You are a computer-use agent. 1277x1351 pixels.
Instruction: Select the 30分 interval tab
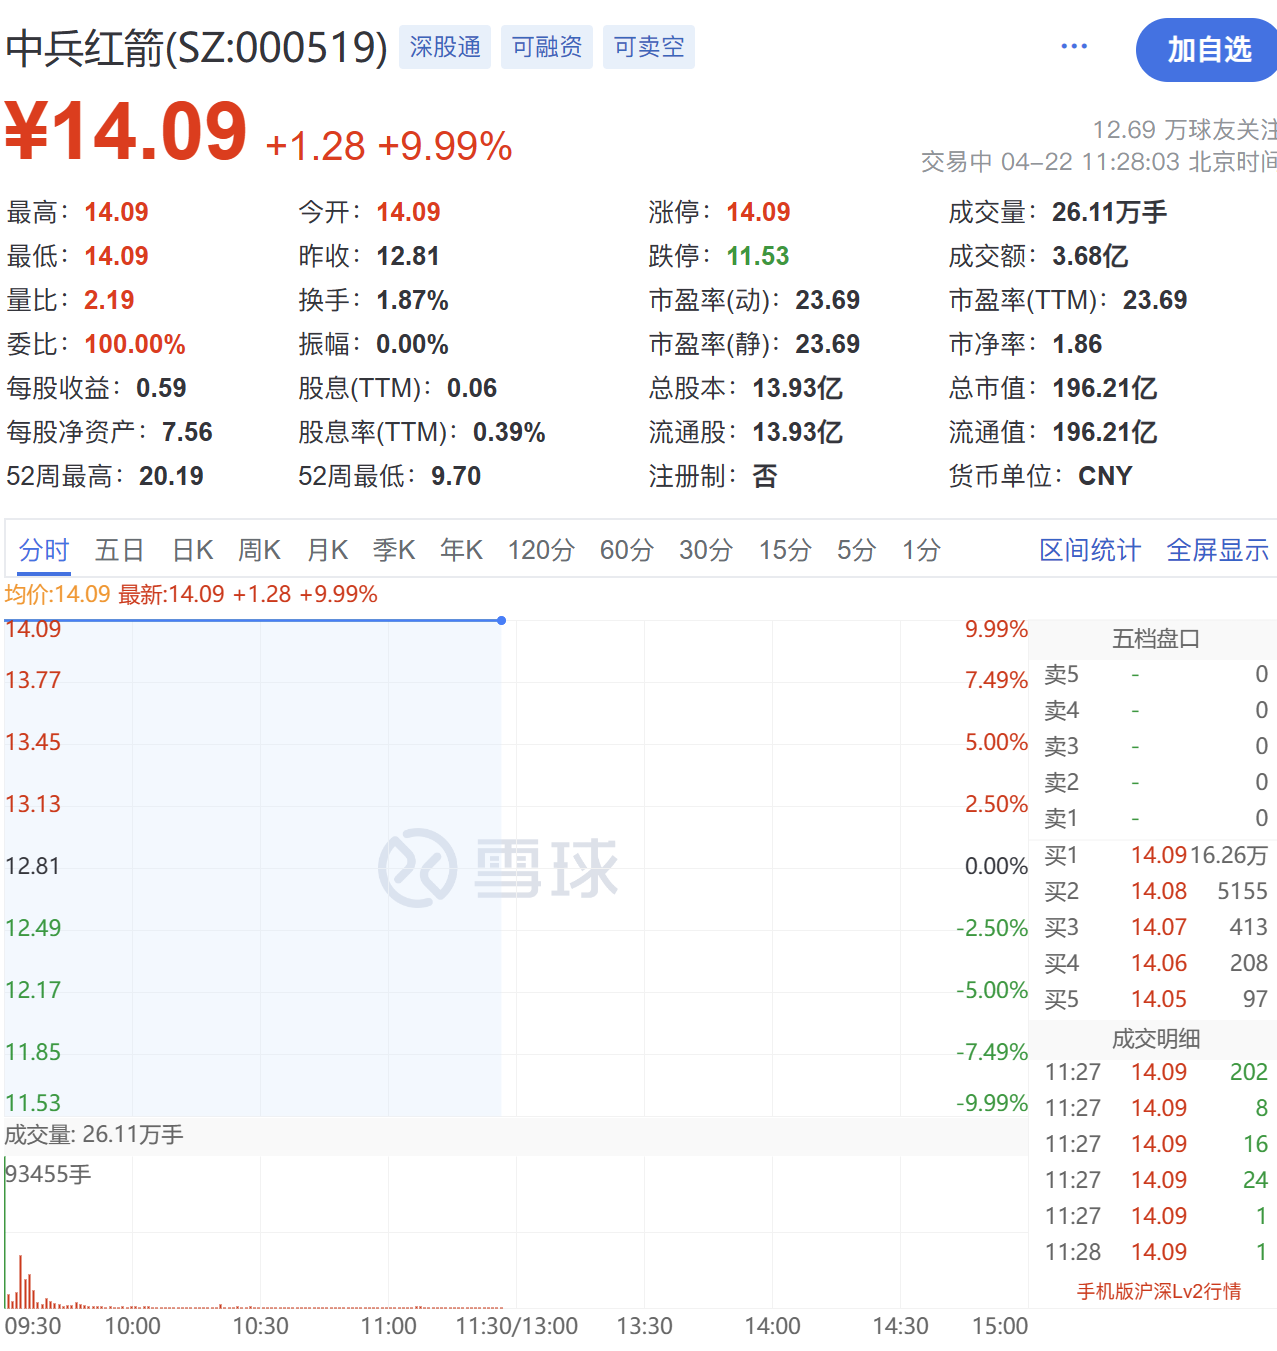click(706, 550)
